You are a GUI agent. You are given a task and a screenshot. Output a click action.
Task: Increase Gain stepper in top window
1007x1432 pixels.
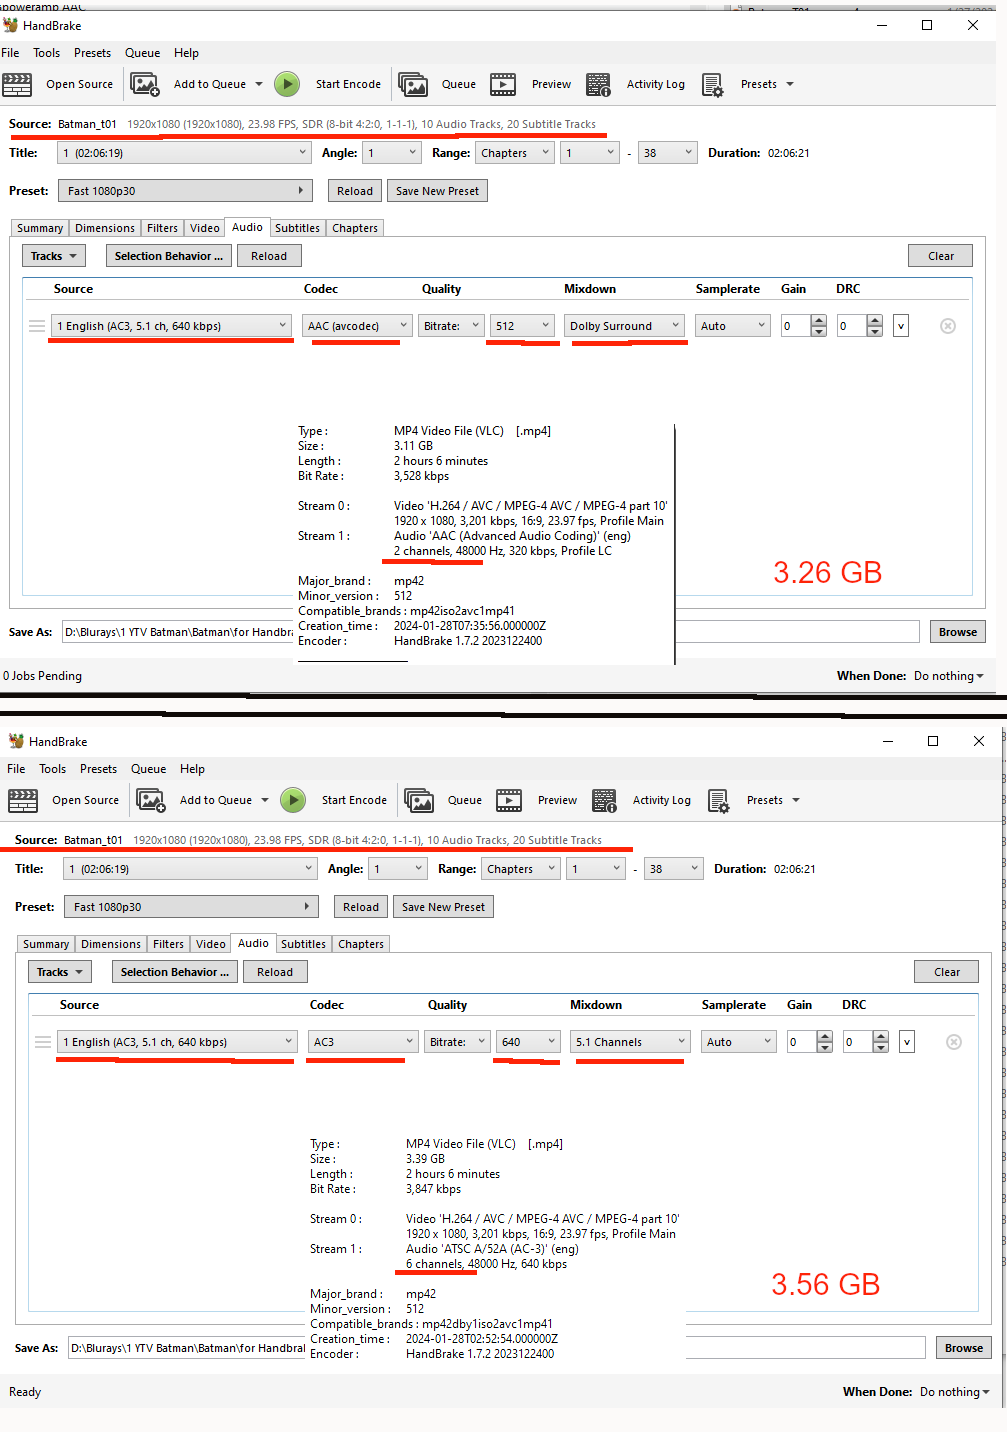tap(819, 321)
